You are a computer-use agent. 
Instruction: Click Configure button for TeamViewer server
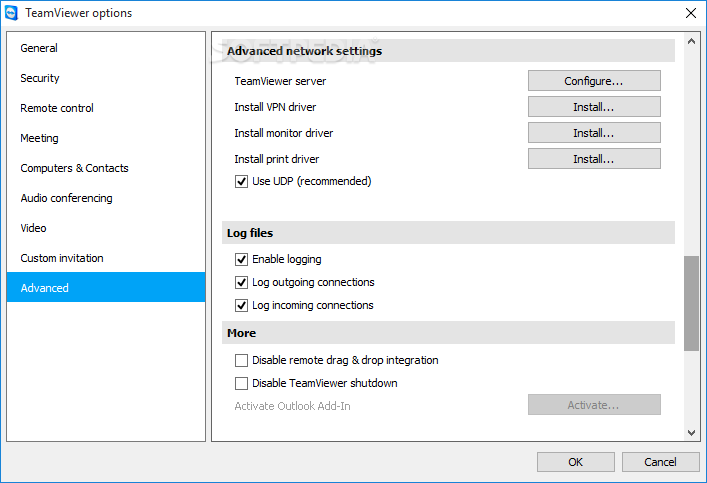[594, 81]
